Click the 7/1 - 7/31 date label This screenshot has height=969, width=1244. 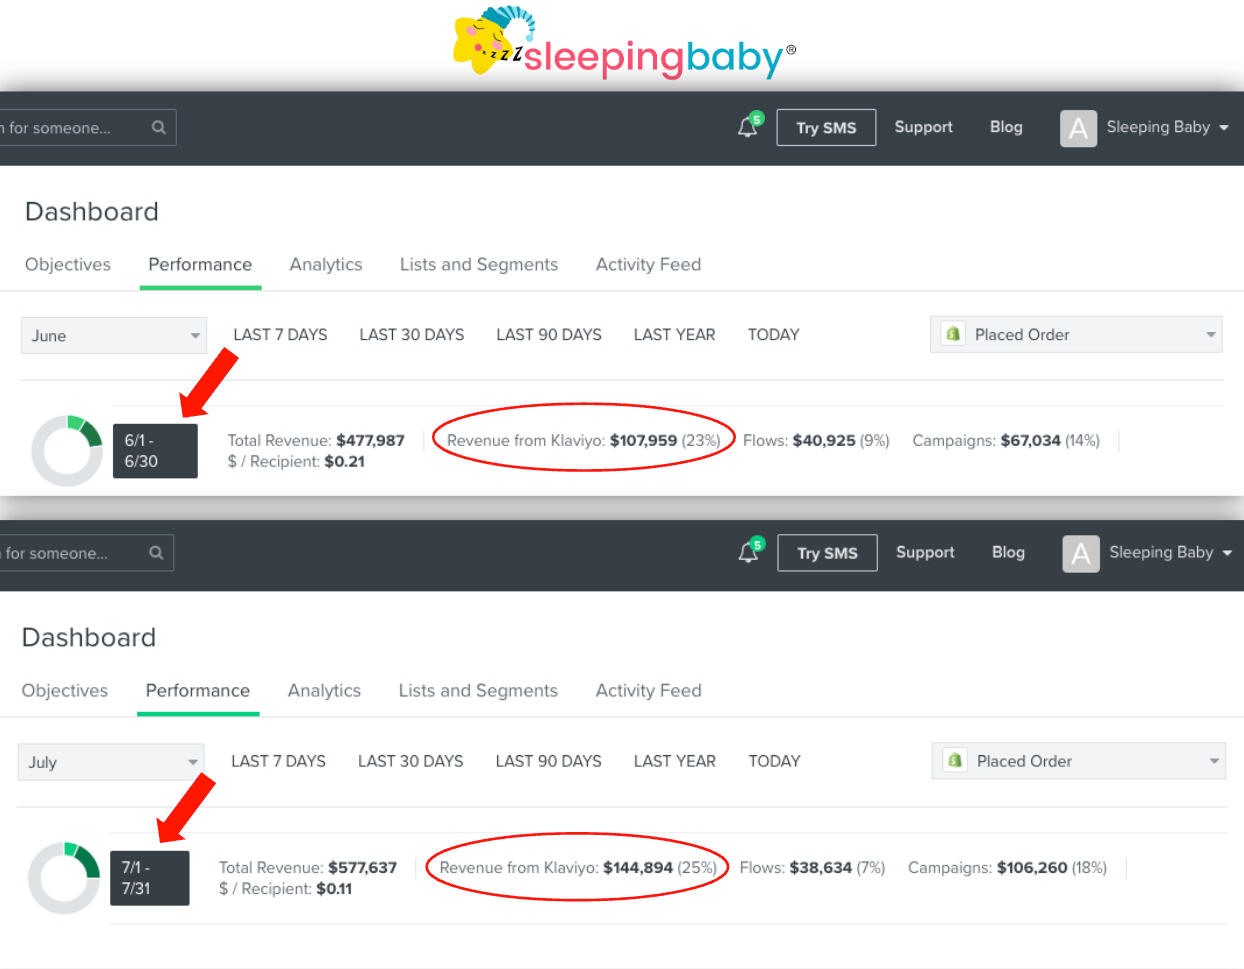149,878
